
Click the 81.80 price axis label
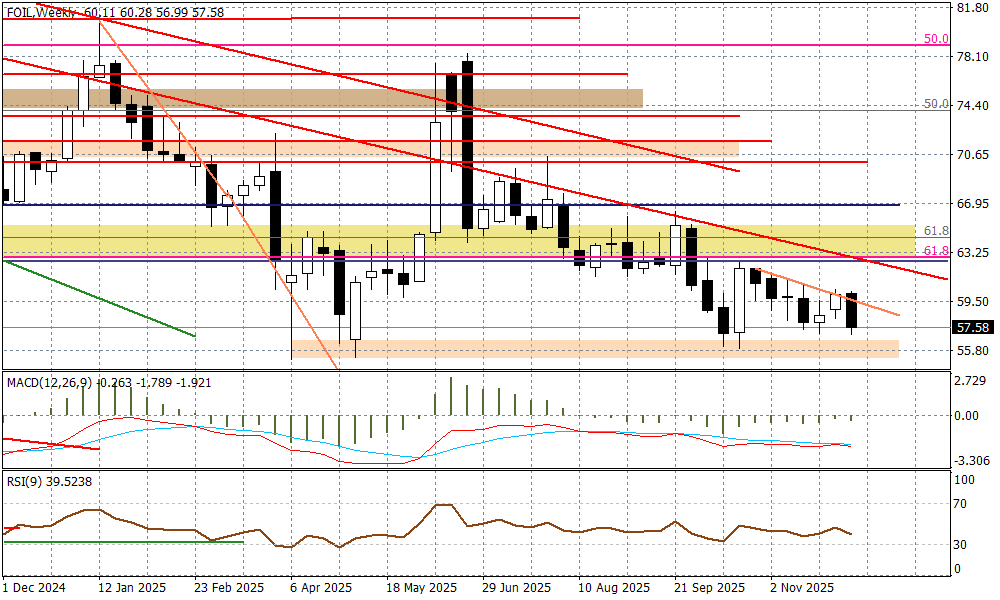(x=973, y=8)
